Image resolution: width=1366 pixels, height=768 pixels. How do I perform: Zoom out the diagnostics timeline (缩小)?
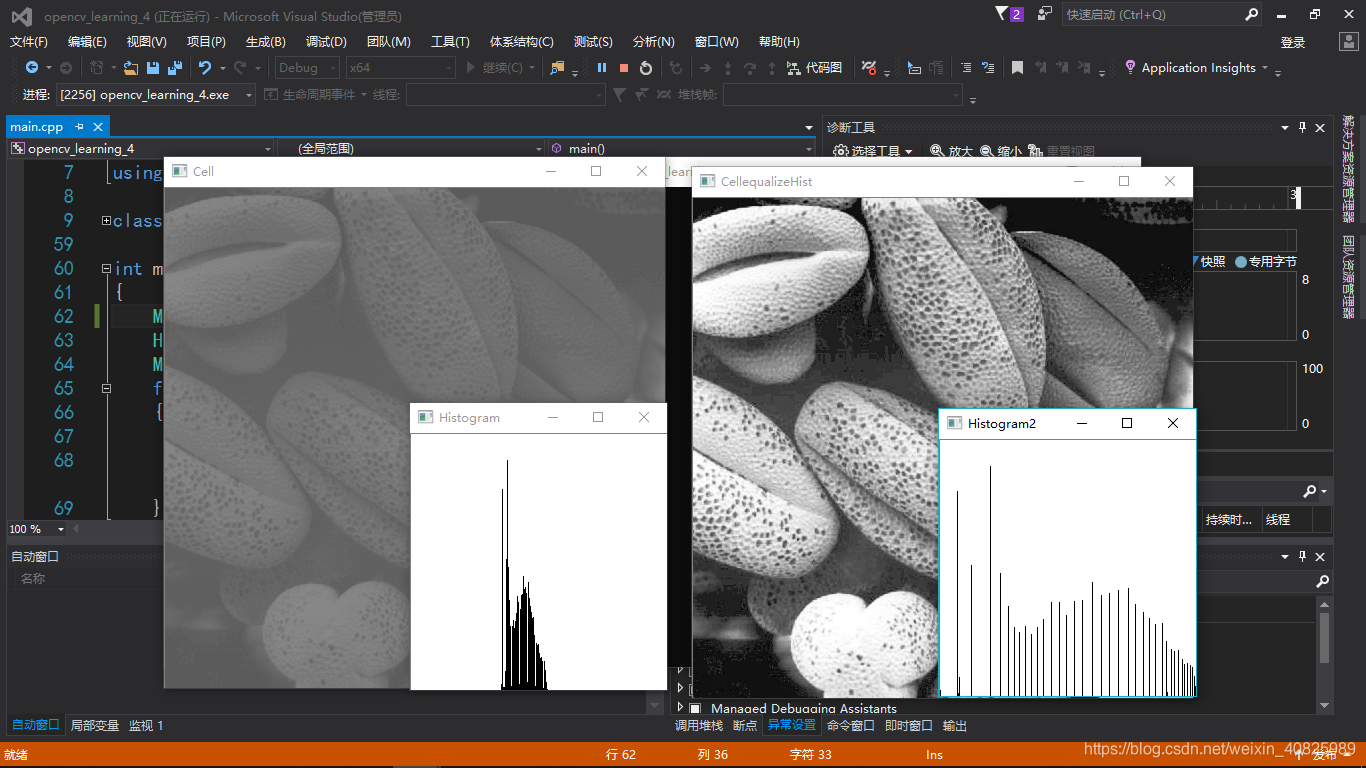[1001, 151]
